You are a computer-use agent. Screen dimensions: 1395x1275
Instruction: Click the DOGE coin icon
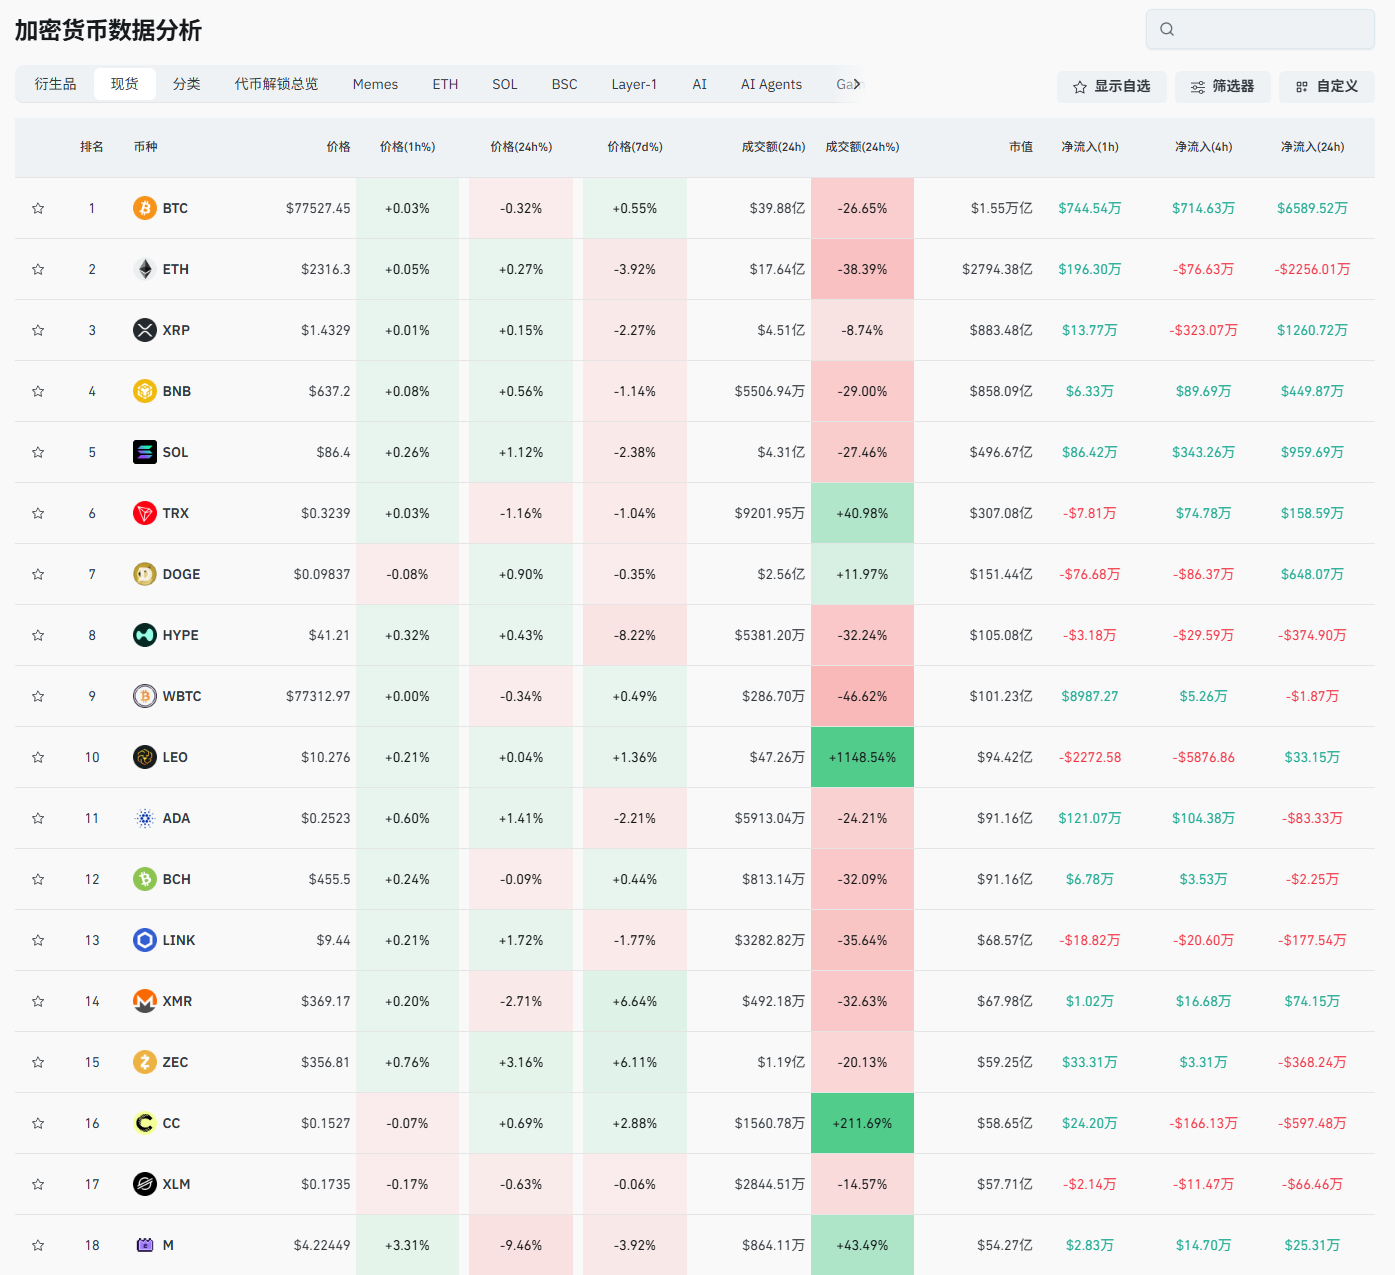pyautogui.click(x=145, y=574)
